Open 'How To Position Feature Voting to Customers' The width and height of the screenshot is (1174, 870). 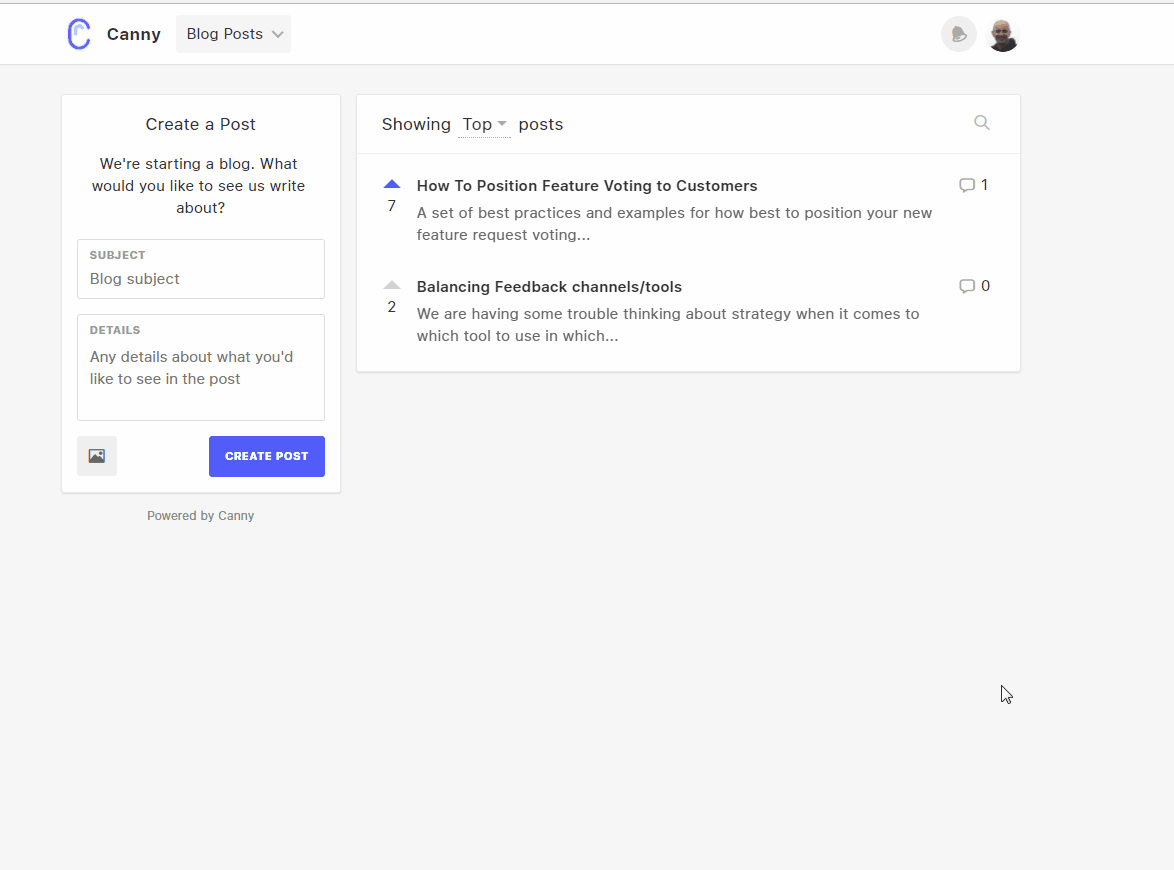coord(587,186)
